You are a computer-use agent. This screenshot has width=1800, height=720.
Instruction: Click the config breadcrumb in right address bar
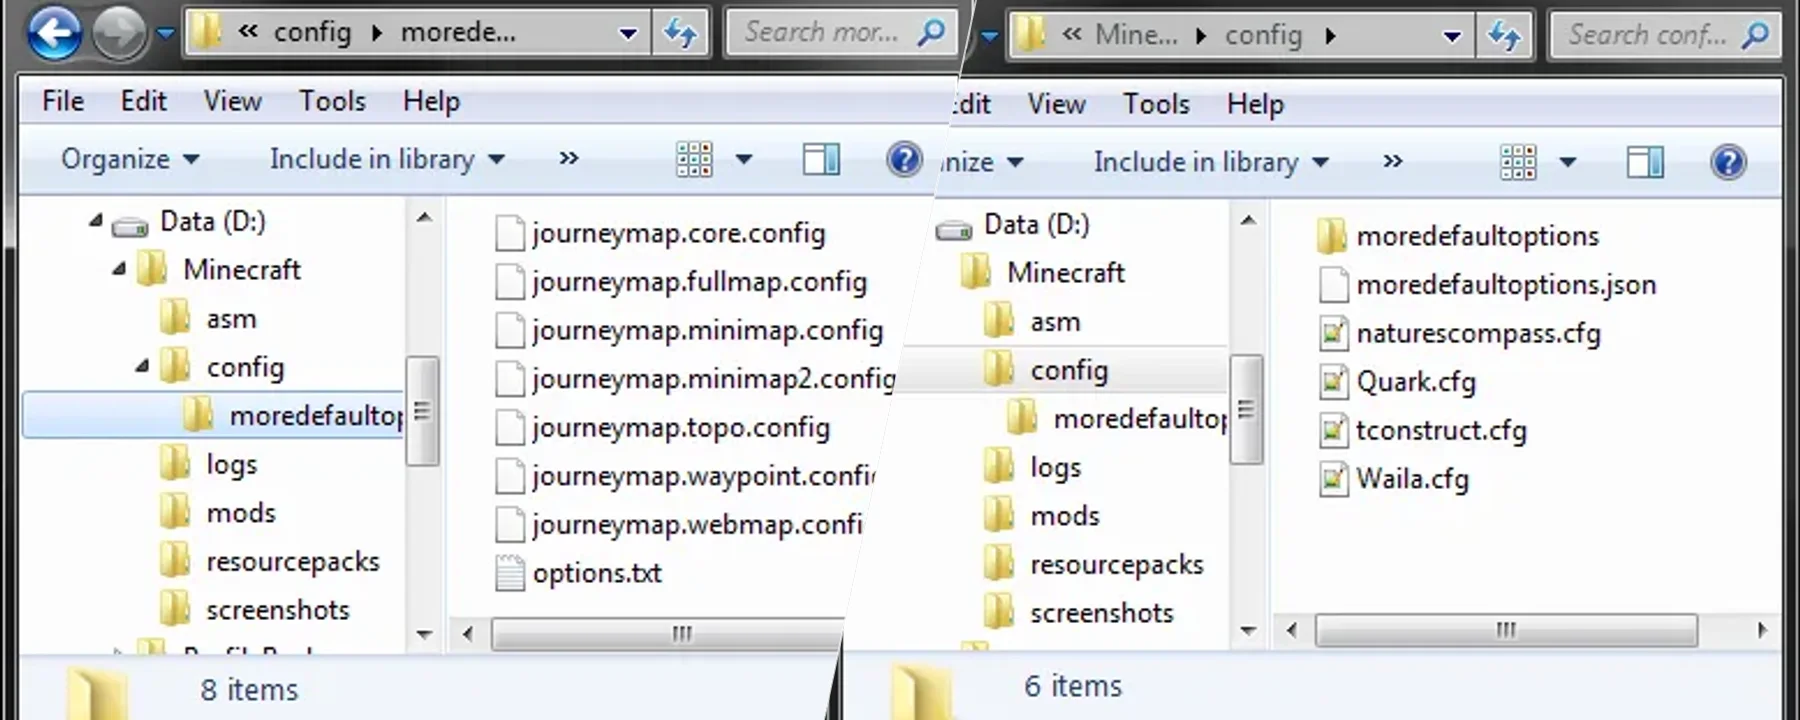[1263, 36]
